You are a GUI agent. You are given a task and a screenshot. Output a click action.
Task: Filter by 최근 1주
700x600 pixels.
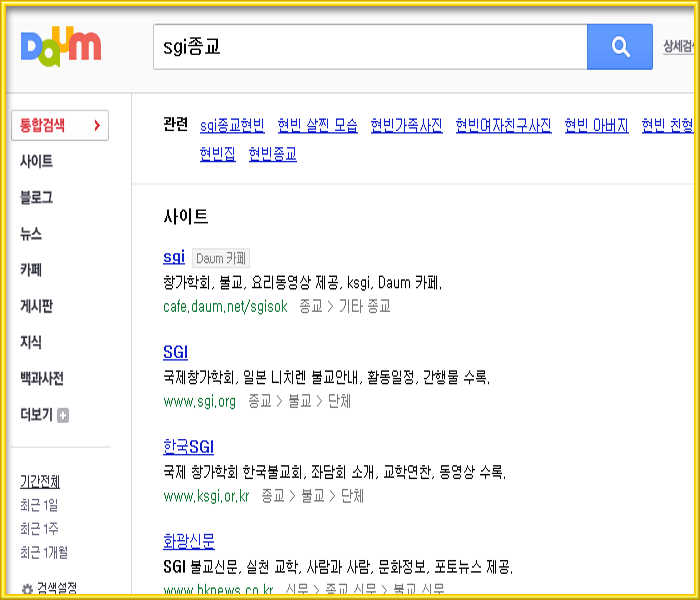[x=39, y=529]
